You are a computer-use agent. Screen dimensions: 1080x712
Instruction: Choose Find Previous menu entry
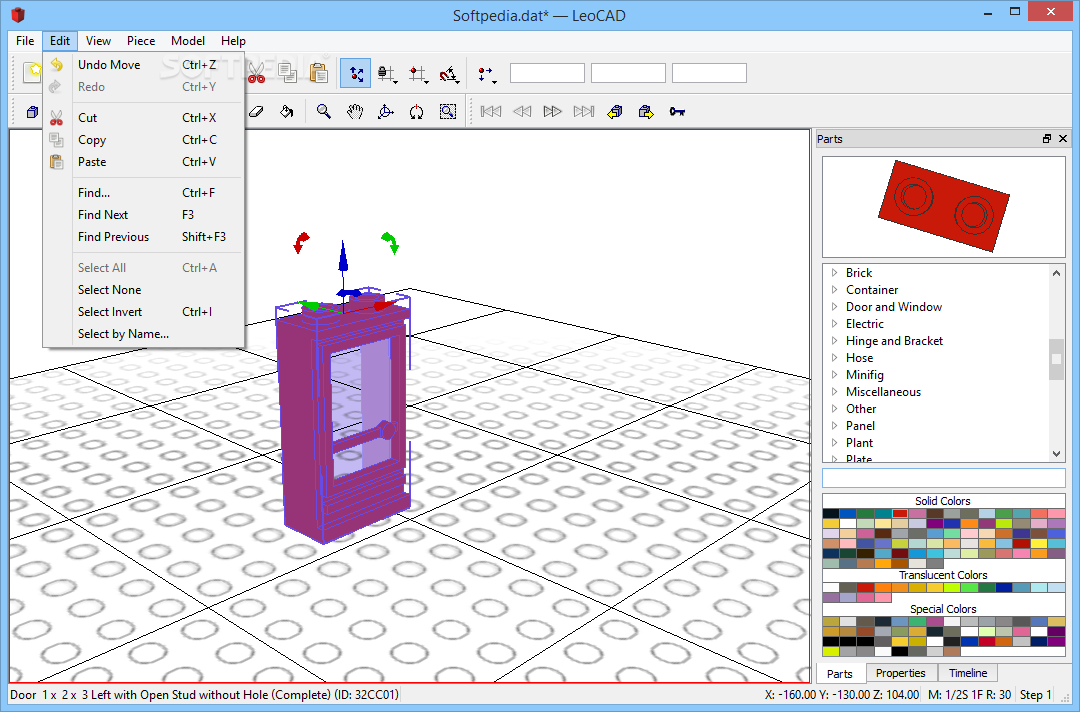(143, 237)
